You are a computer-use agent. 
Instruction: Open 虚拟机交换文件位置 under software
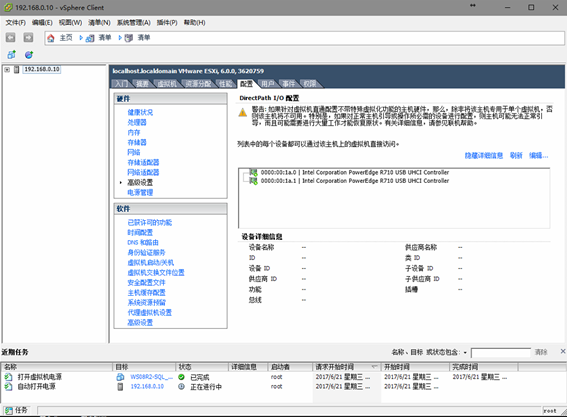point(156,272)
